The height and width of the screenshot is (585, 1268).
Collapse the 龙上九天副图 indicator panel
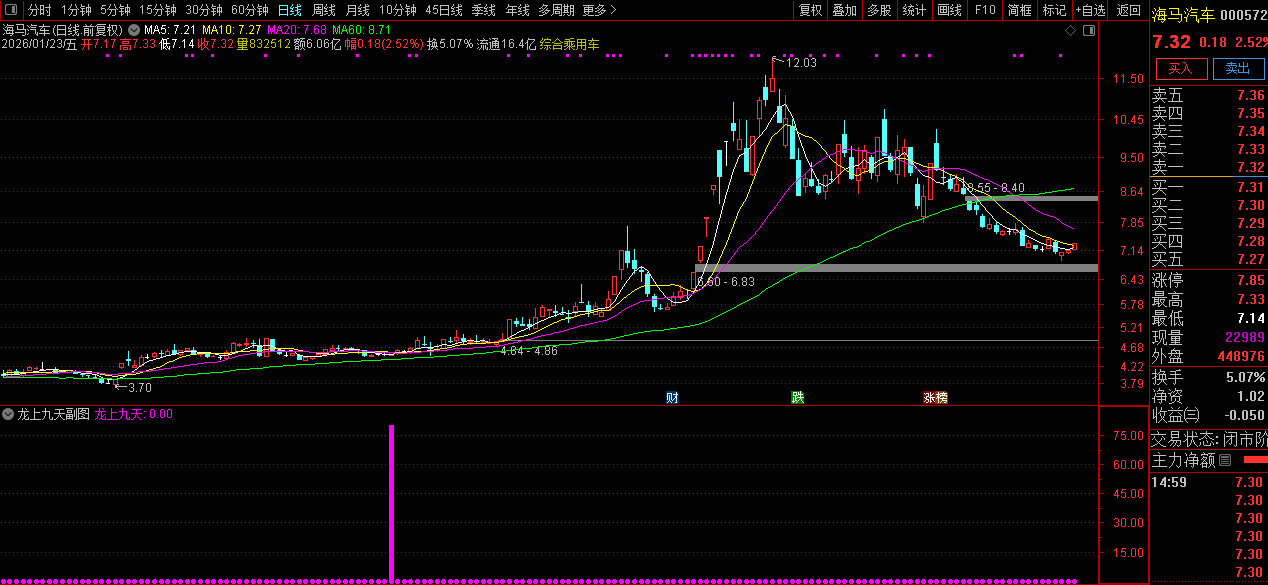pos(9,413)
